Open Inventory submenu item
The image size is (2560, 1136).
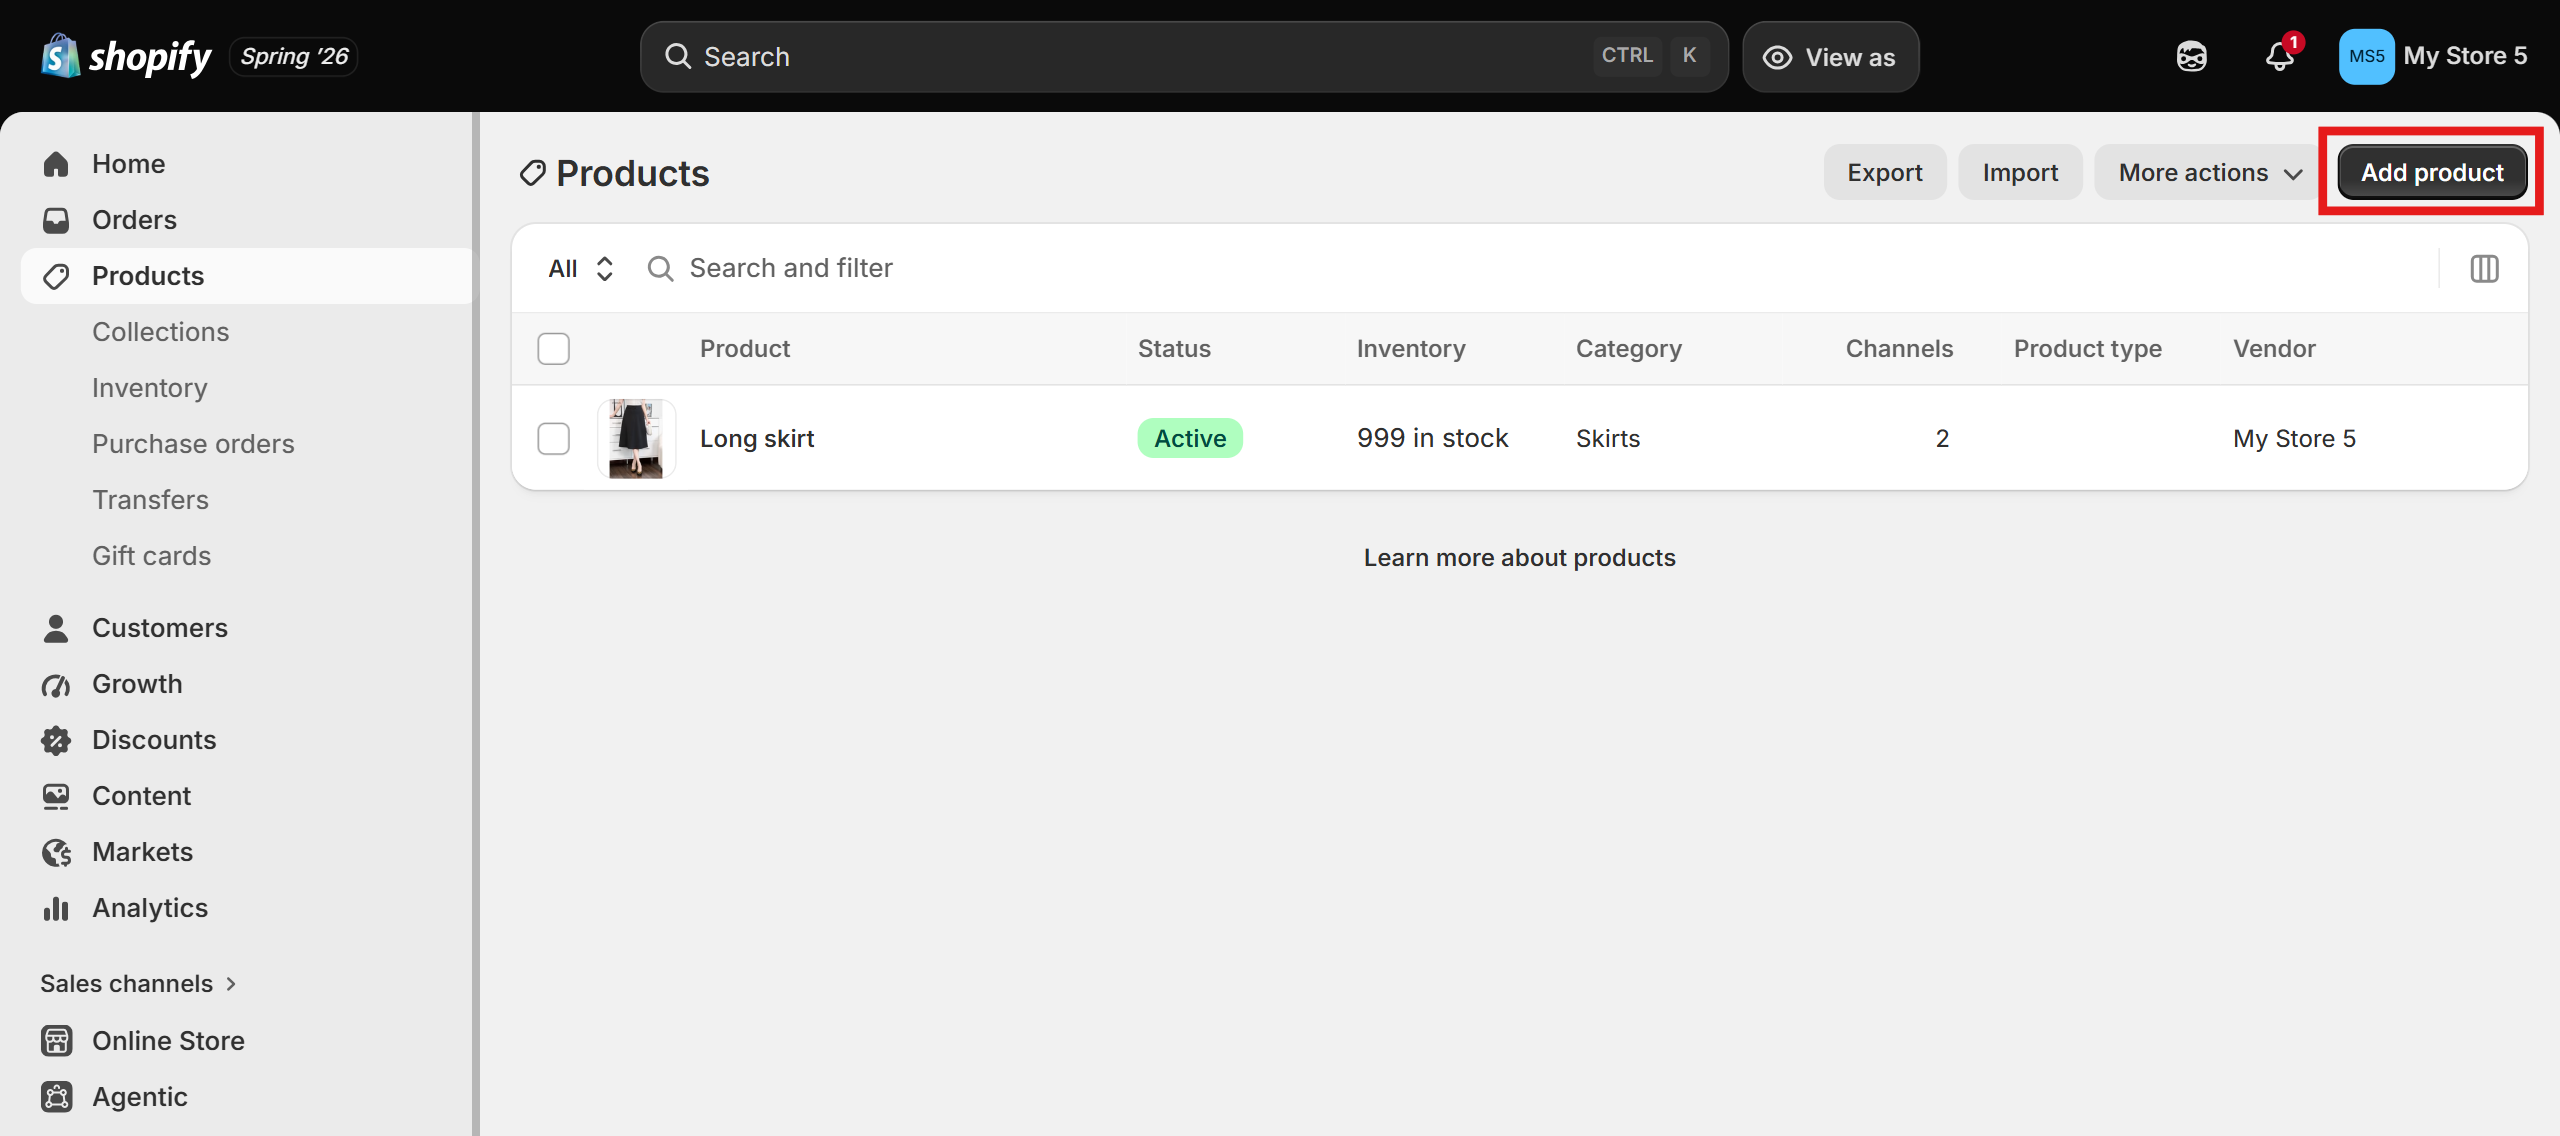click(150, 388)
